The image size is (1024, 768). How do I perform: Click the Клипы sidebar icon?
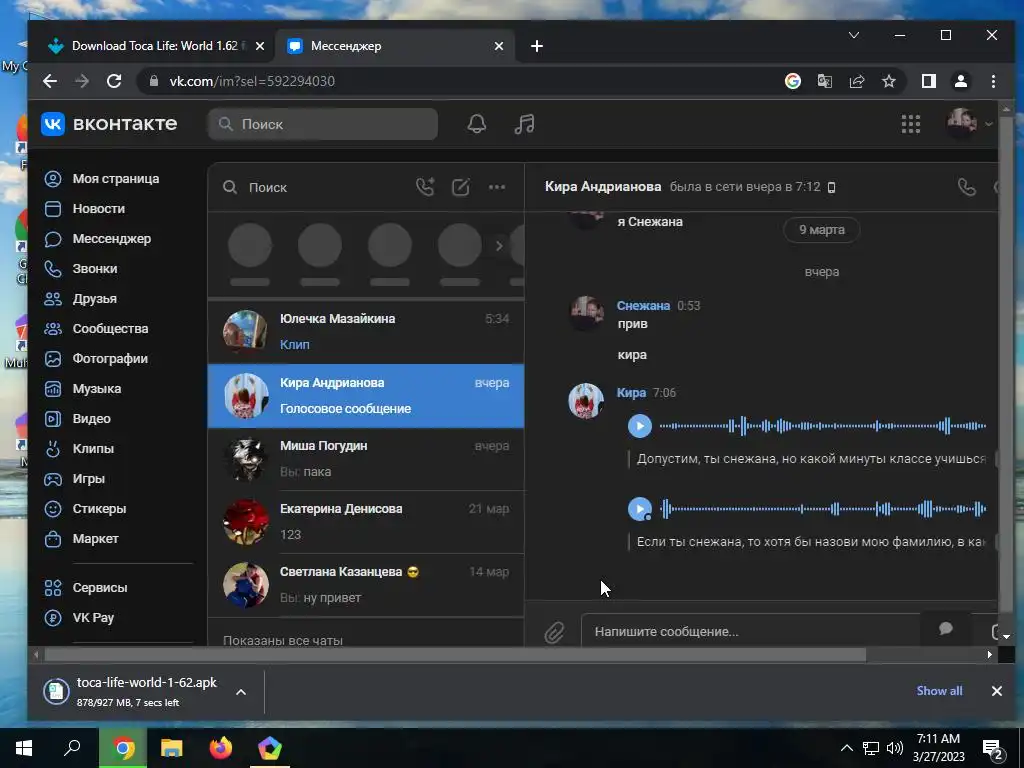tap(53, 449)
